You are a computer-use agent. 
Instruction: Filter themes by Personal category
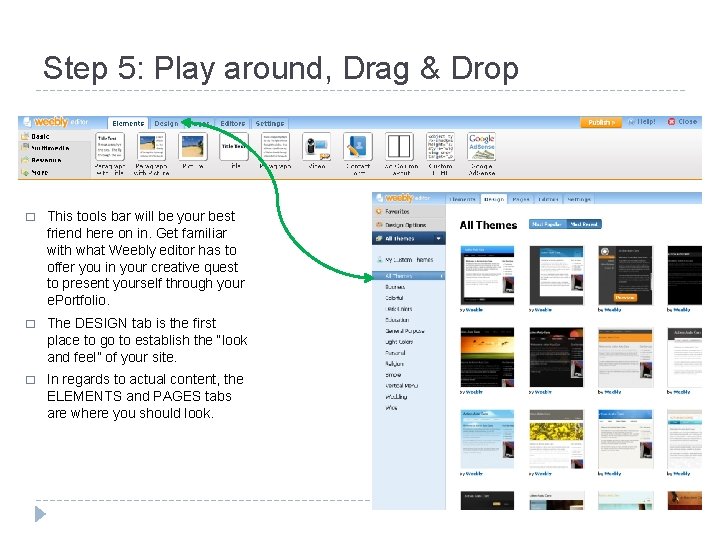pyautogui.click(x=395, y=353)
